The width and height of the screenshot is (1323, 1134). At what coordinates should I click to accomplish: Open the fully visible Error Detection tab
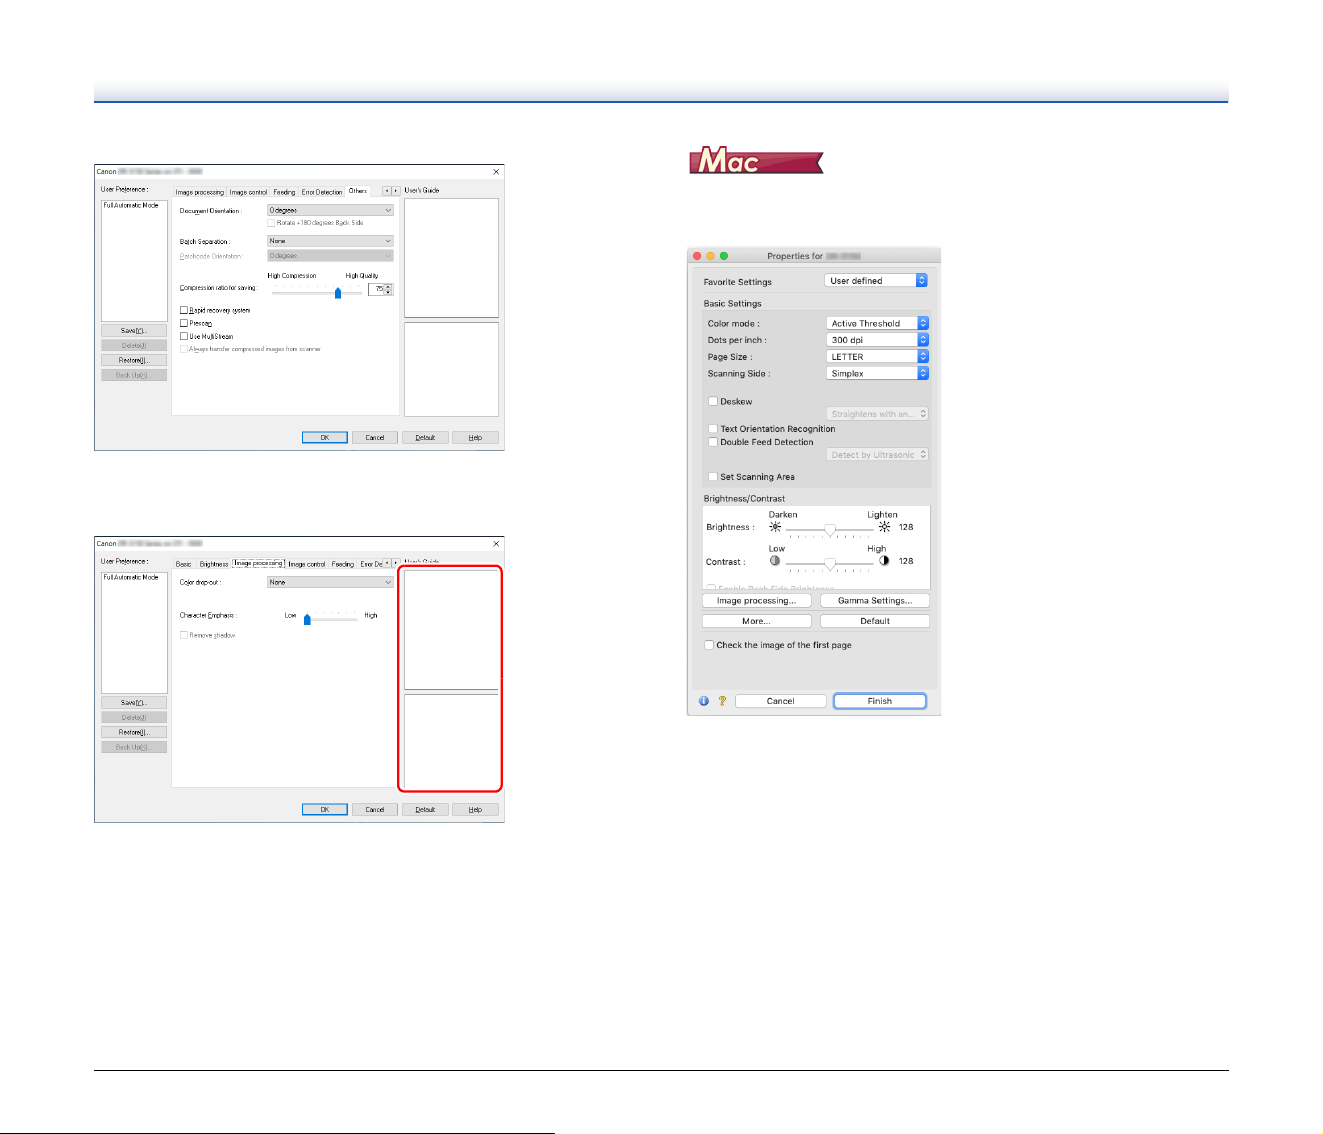click(x=322, y=192)
